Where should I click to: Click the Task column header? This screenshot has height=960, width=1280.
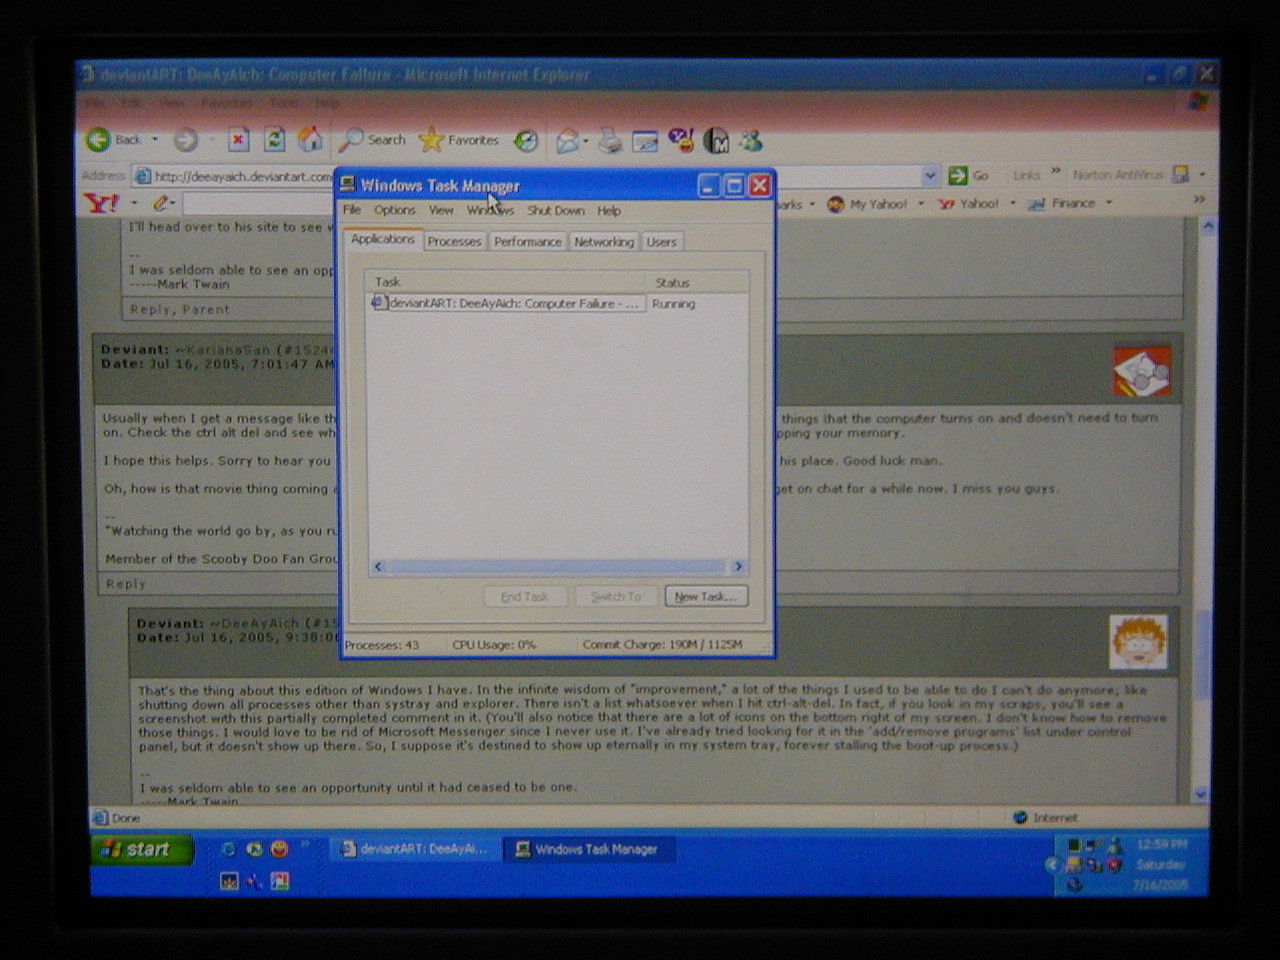pos(506,283)
